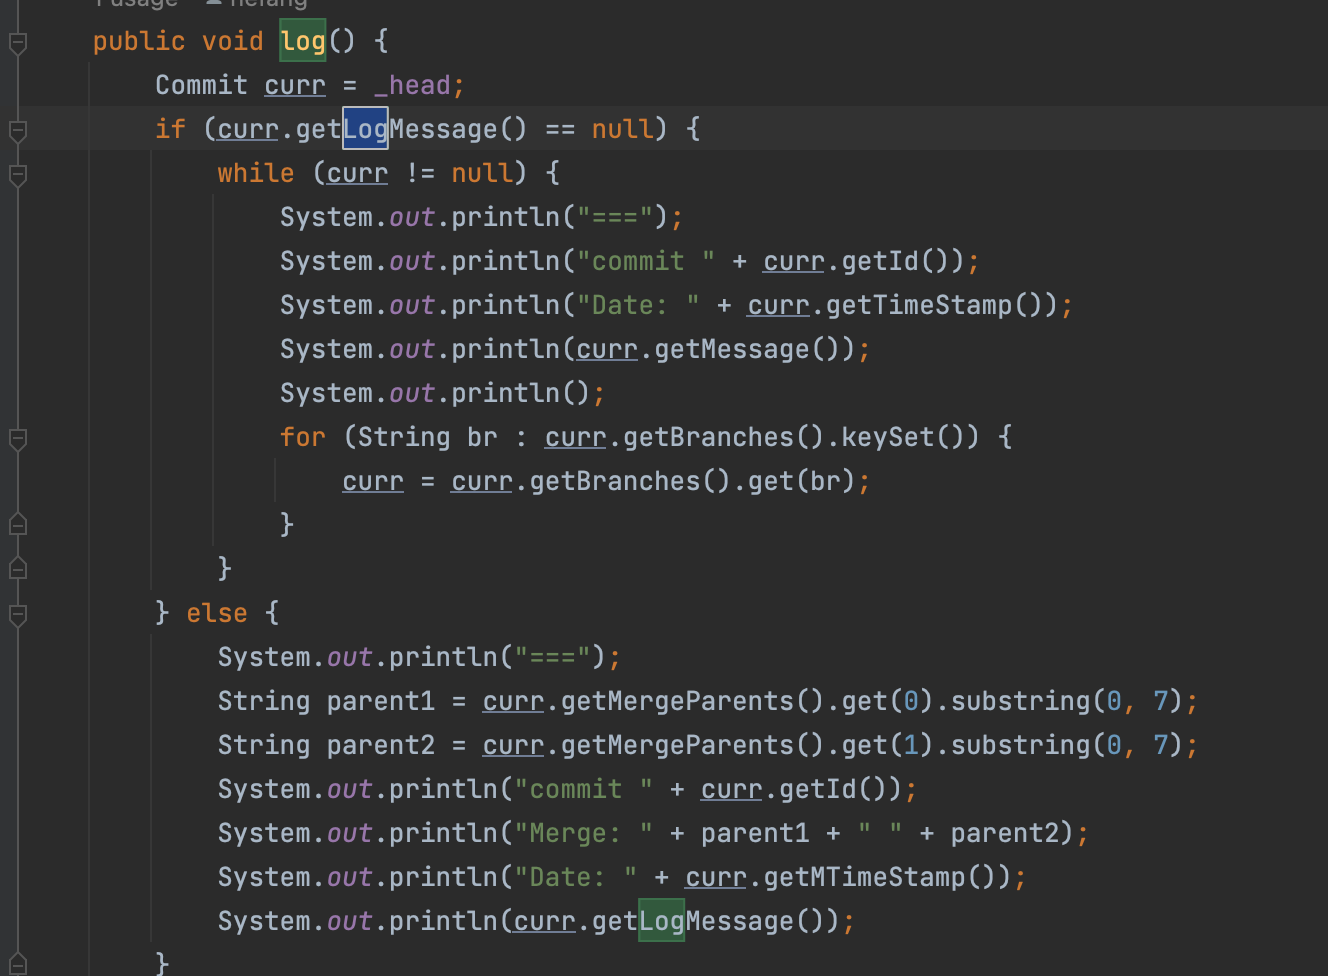Click fold end marker at bottom brace
The width and height of the screenshot is (1328, 976).
point(17,963)
